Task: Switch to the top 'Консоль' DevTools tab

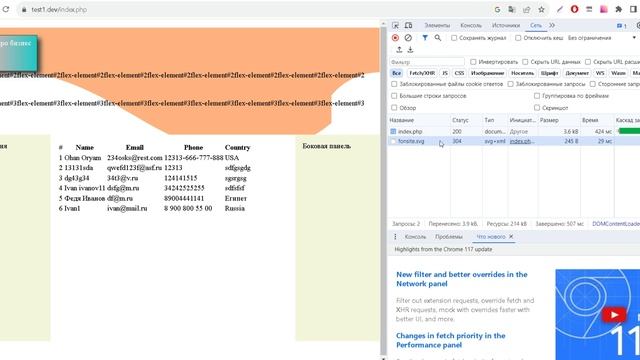Action: point(471,25)
